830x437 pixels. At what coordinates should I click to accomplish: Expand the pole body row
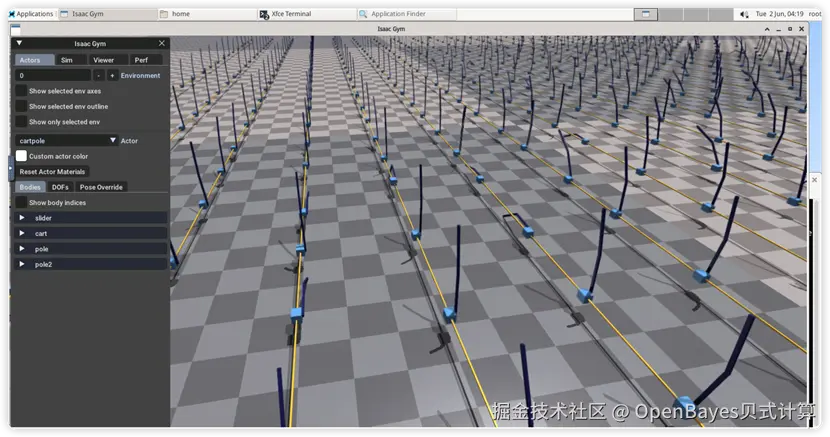point(91,249)
